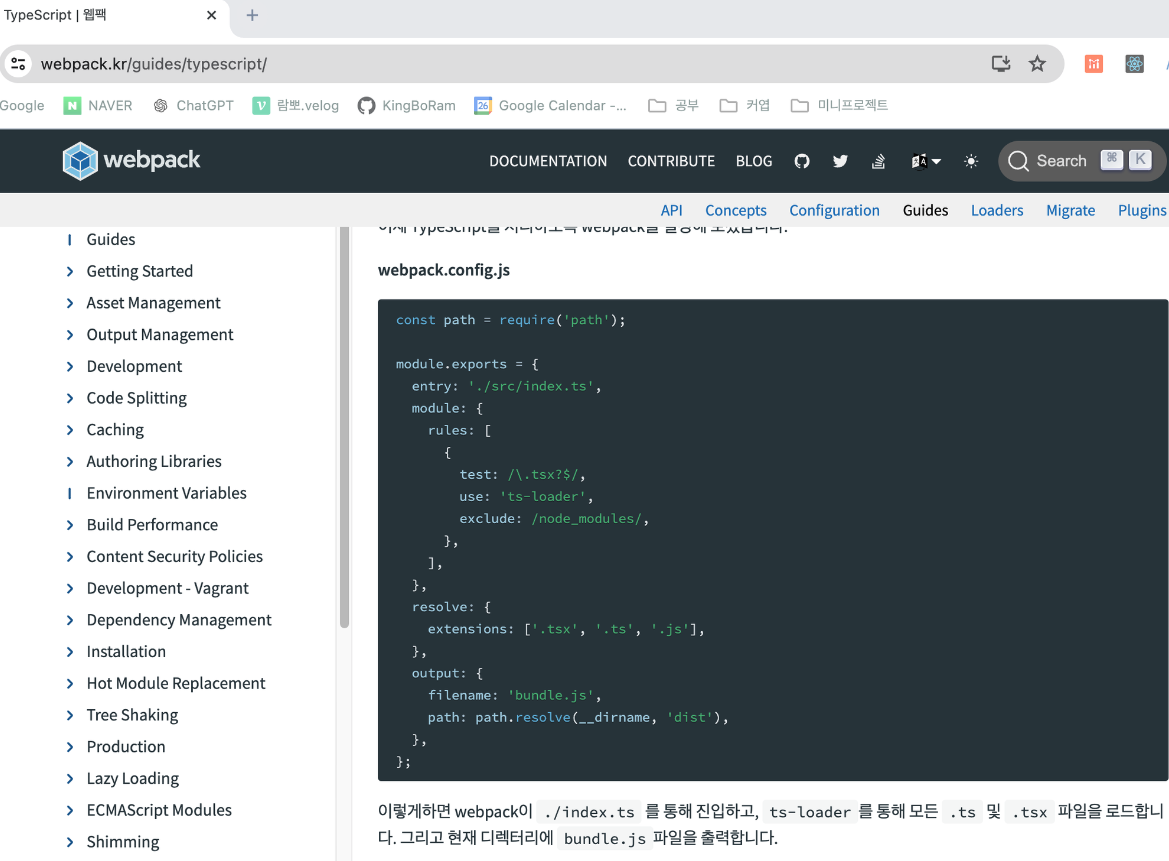The image size is (1169, 861).
Task: Open the 공부 bookmark folder
Action: (x=673, y=106)
